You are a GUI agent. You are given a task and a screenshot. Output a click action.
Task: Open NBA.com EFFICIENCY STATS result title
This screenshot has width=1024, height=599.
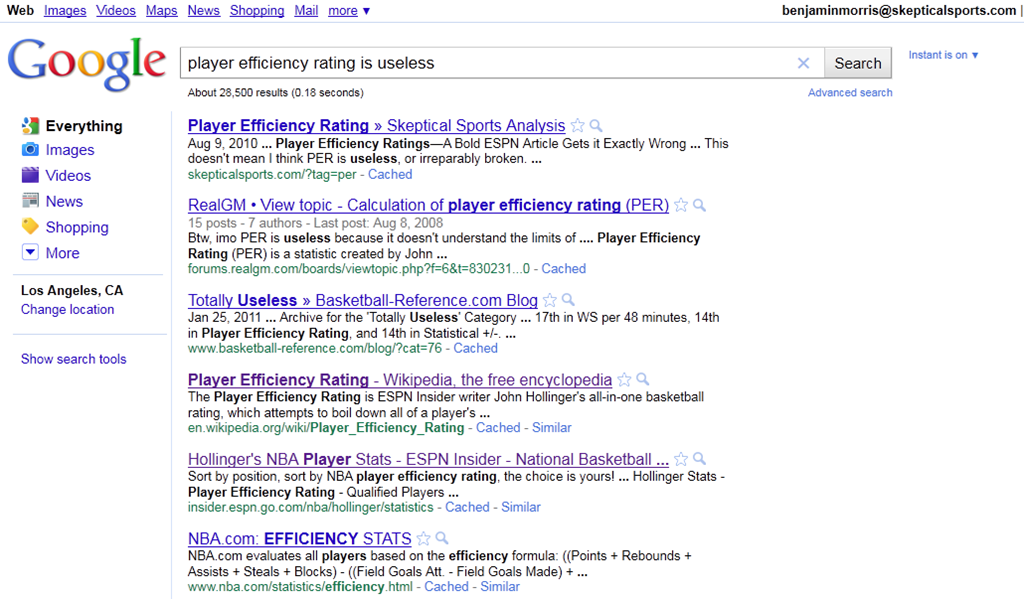click(300, 538)
